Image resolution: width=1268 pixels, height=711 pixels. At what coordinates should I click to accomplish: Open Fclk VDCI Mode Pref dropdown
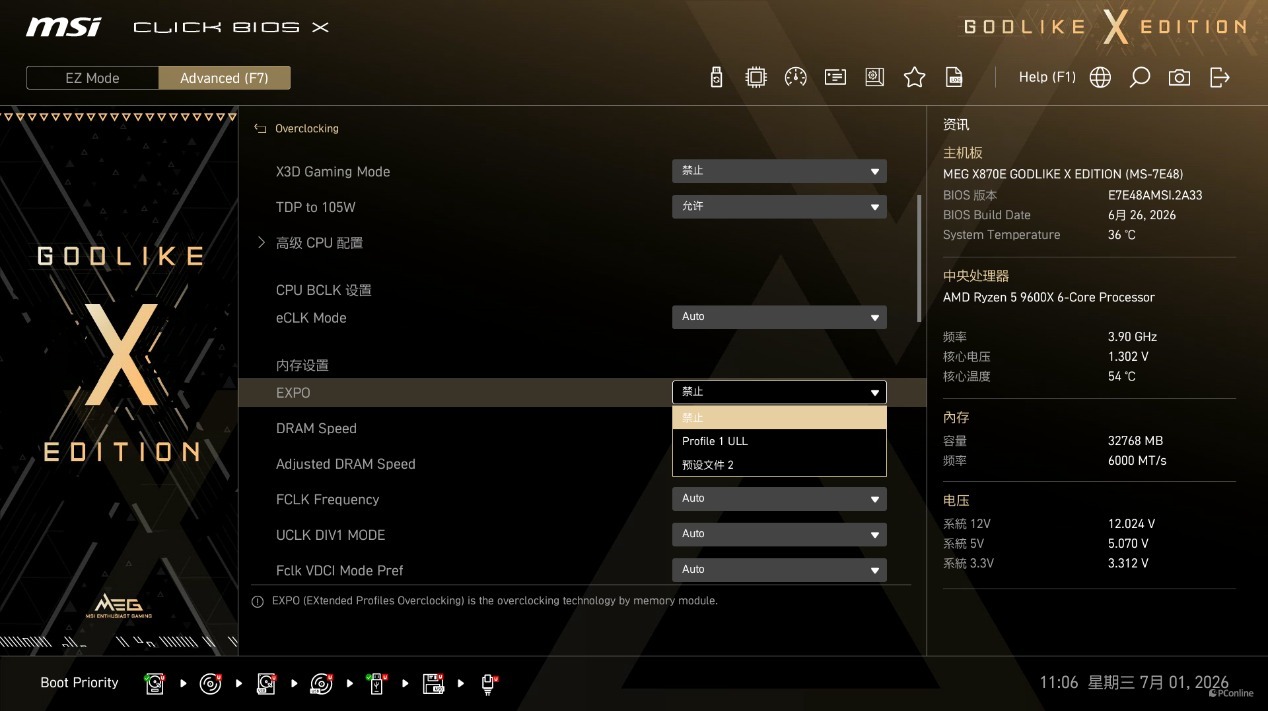779,569
